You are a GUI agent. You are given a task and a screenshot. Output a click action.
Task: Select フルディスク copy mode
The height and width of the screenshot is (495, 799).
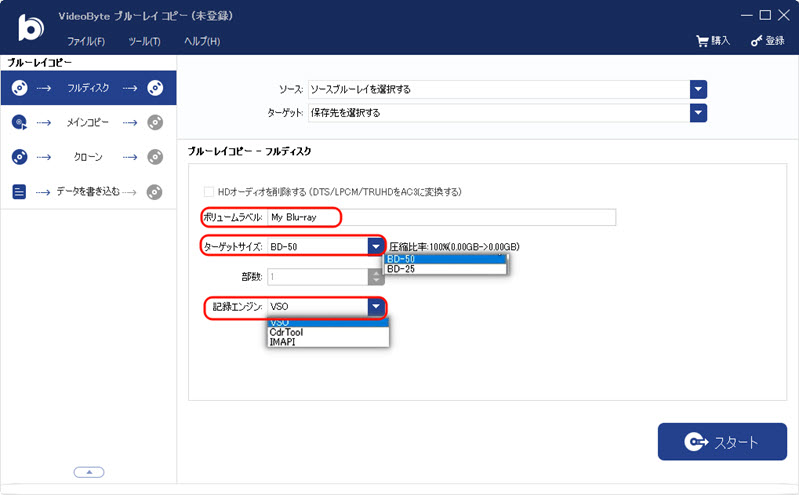click(88, 88)
